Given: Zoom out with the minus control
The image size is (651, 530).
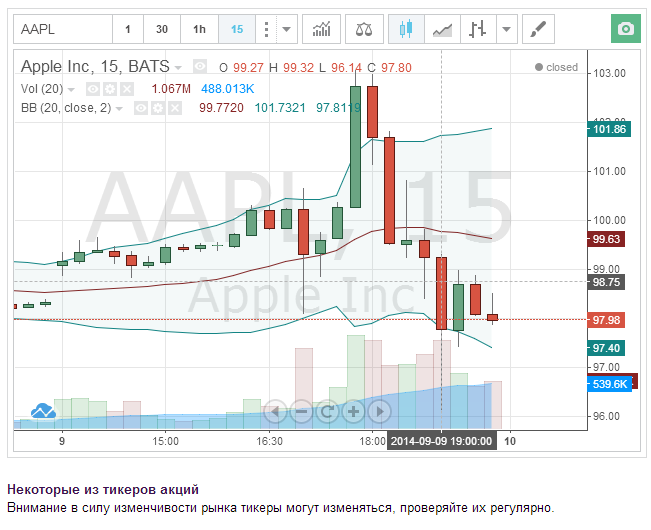Looking at the screenshot, I should 301,412.
